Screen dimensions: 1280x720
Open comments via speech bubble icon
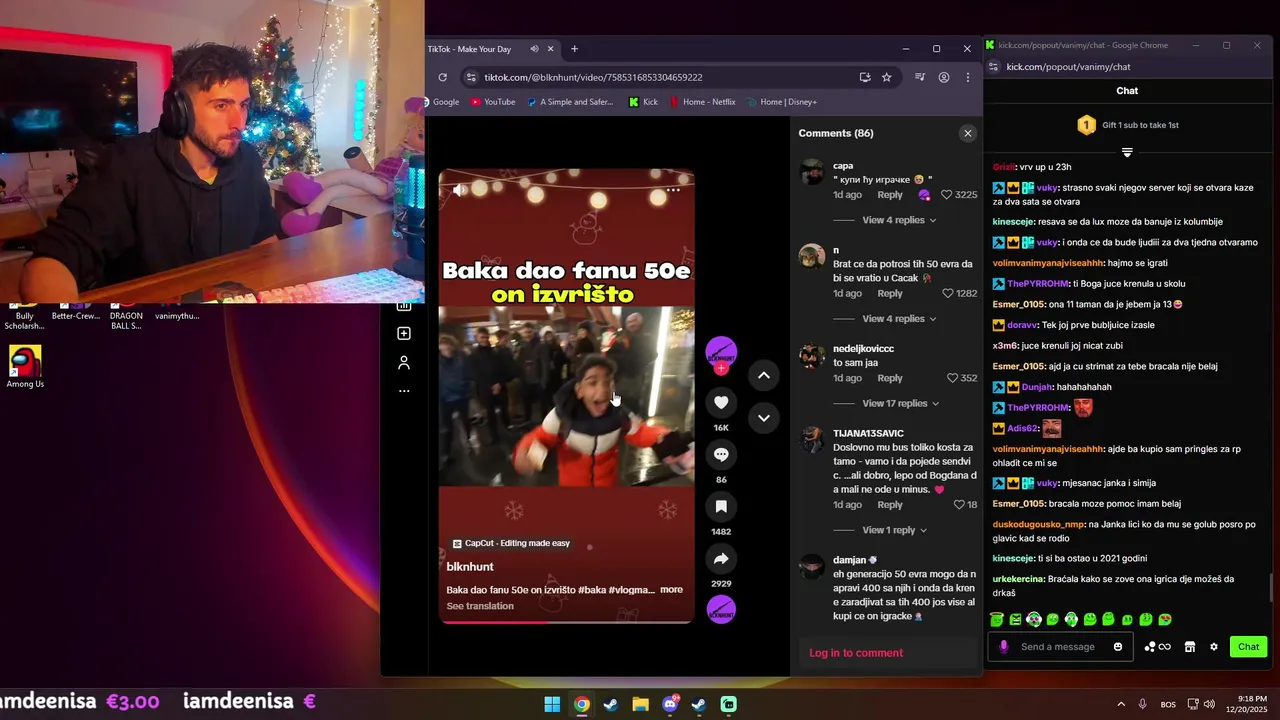(721, 454)
